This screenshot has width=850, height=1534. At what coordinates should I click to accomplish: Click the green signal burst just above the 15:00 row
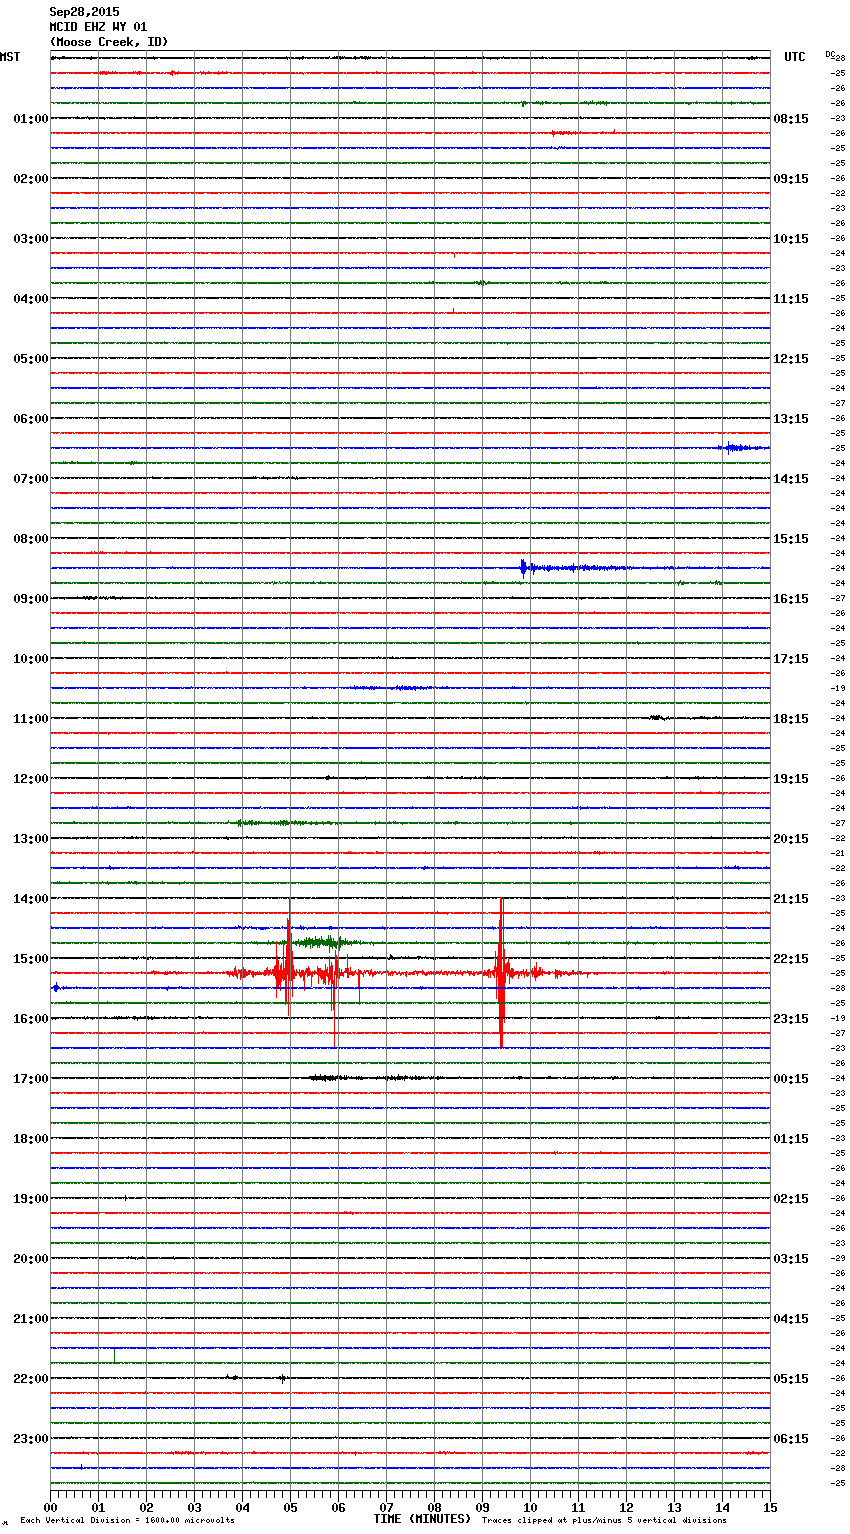(x=322, y=942)
